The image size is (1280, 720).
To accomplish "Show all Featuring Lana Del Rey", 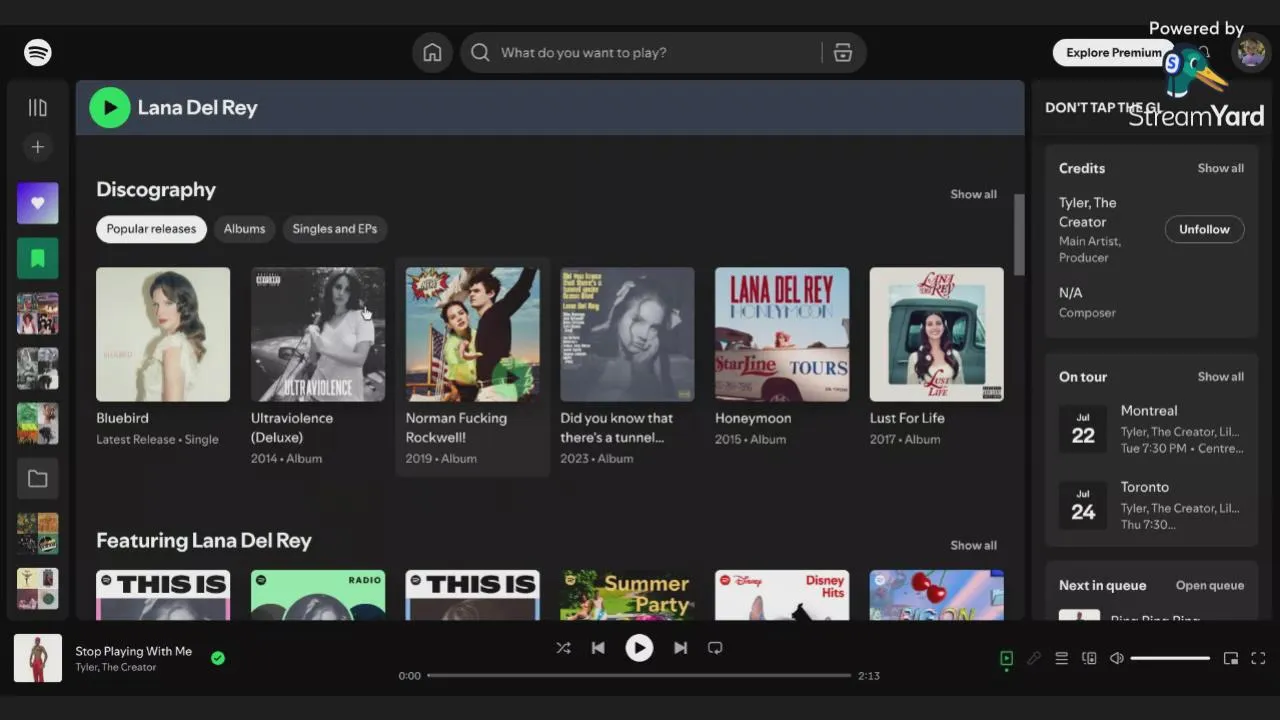I will pyautogui.click(x=973, y=545).
